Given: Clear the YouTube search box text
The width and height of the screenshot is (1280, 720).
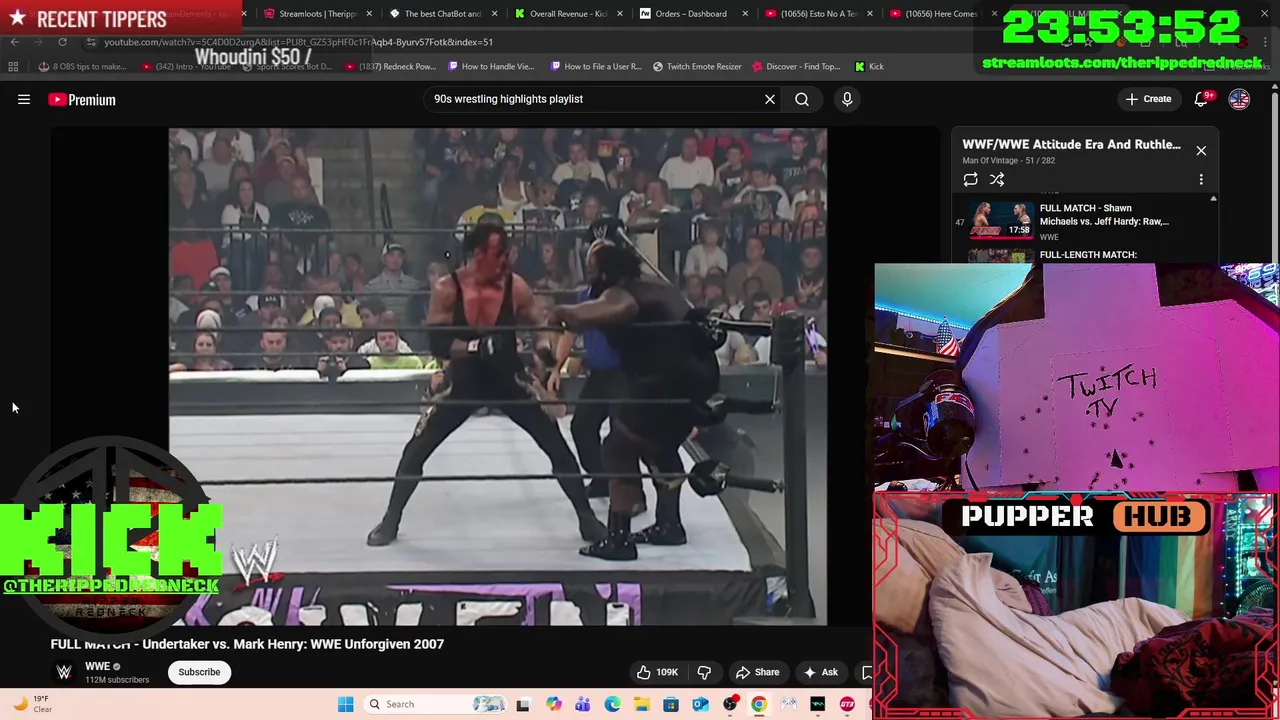Looking at the screenshot, I should (770, 99).
